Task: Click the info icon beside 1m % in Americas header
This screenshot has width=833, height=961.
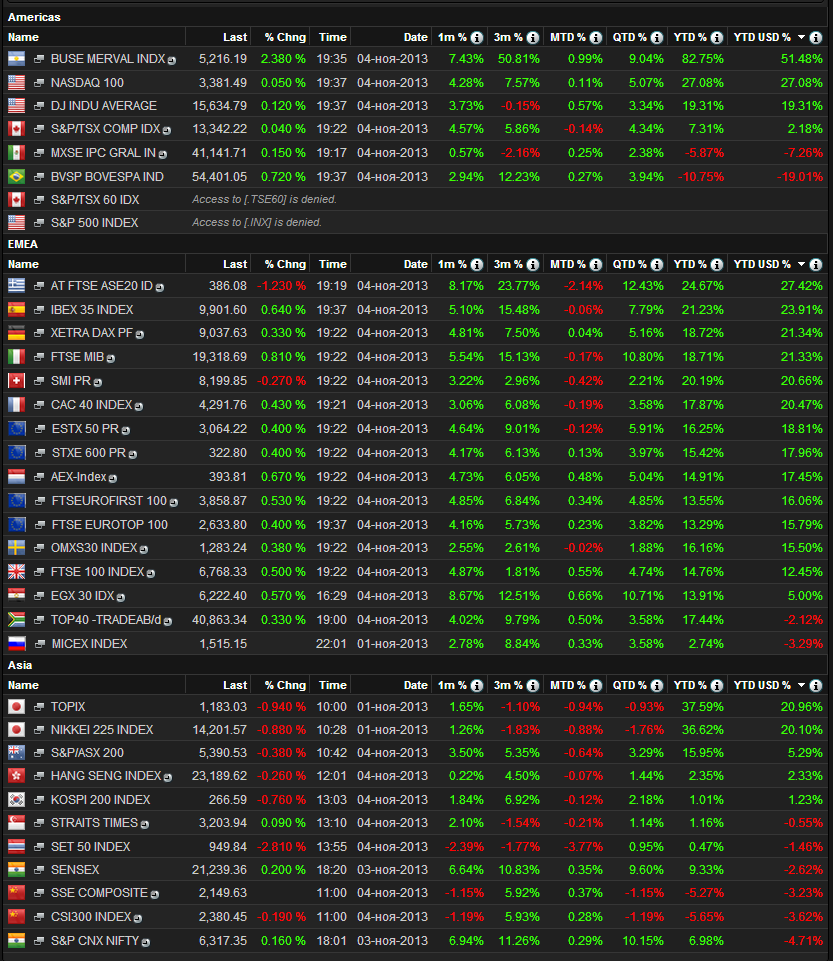Action: point(476,37)
